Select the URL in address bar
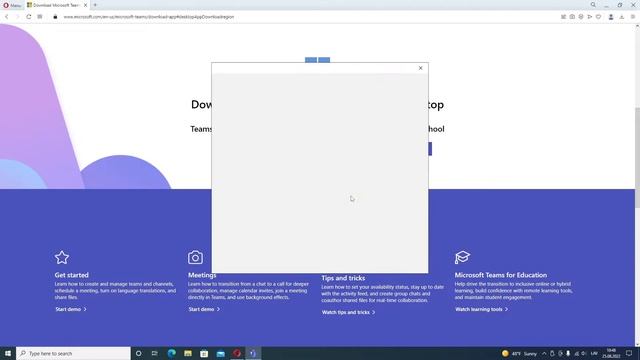 [x=149, y=17]
